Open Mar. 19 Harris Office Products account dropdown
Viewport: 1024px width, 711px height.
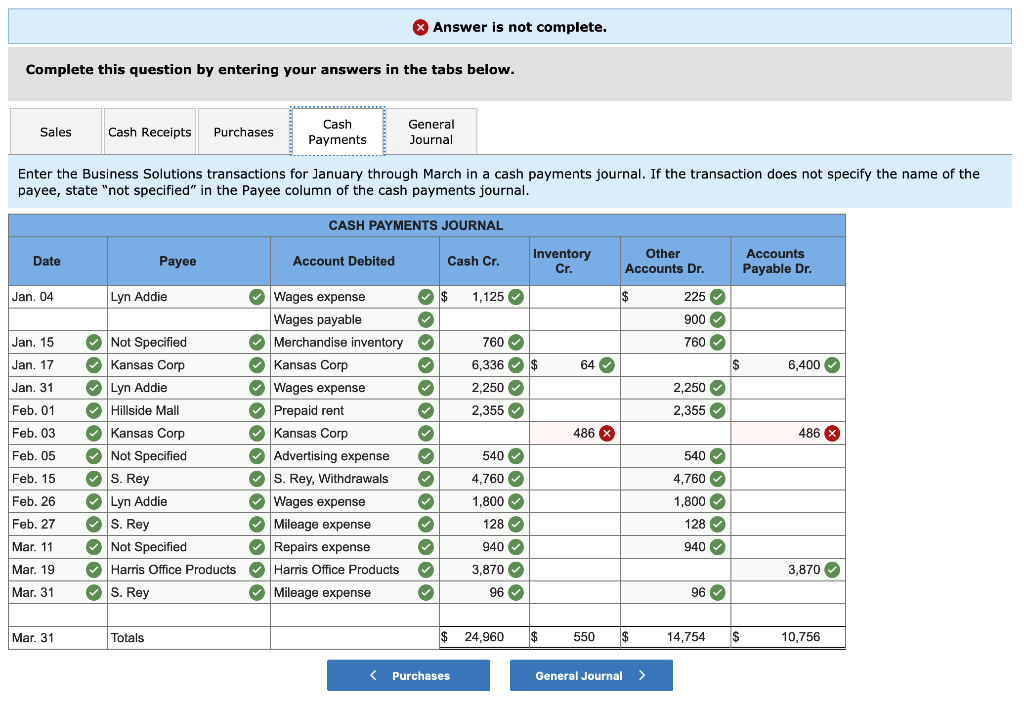click(355, 570)
